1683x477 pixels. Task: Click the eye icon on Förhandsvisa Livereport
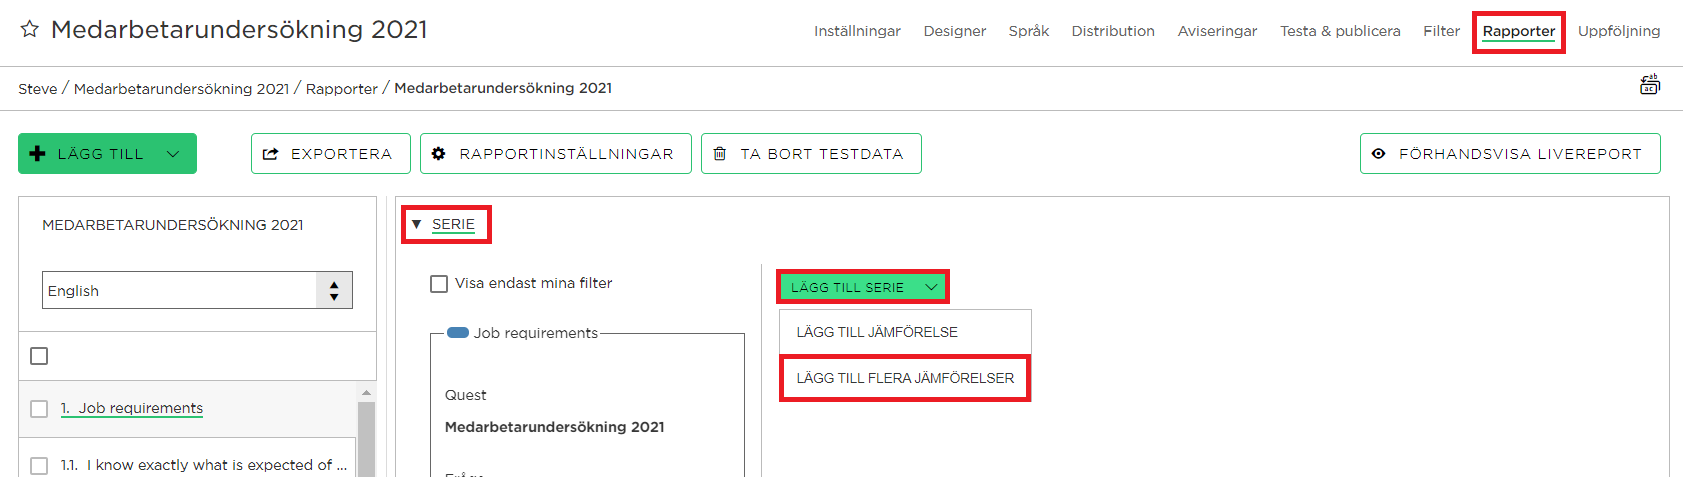pos(1378,154)
